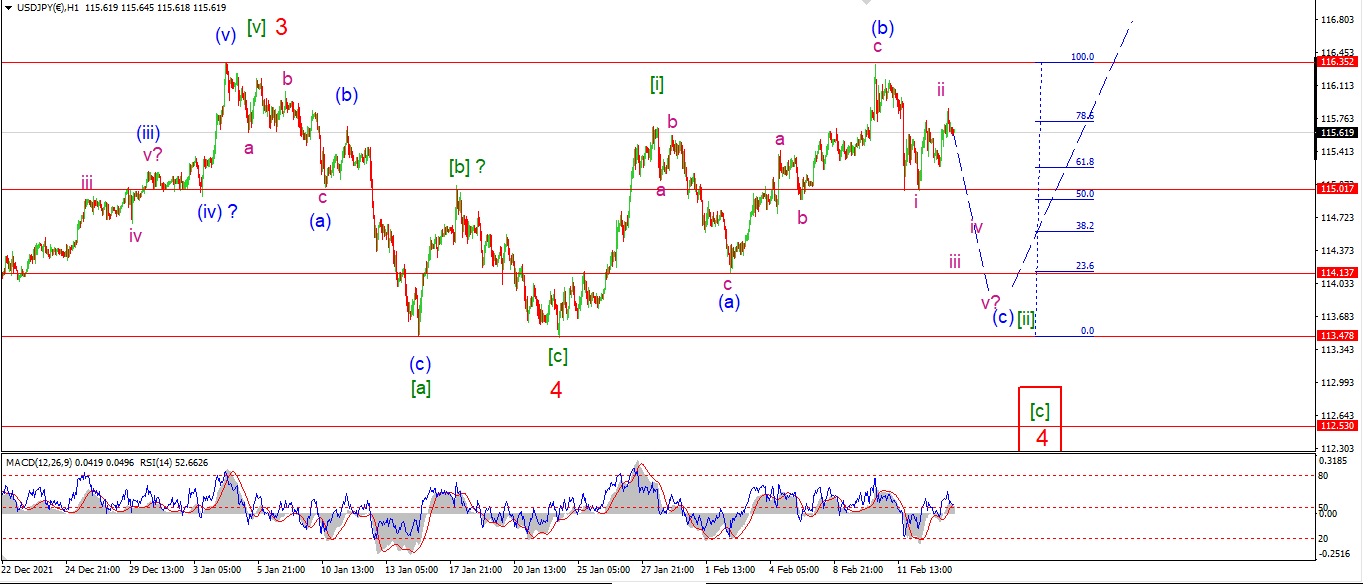Select the green [b] ? wave annotation
1363x584 pixels.
(x=467, y=167)
